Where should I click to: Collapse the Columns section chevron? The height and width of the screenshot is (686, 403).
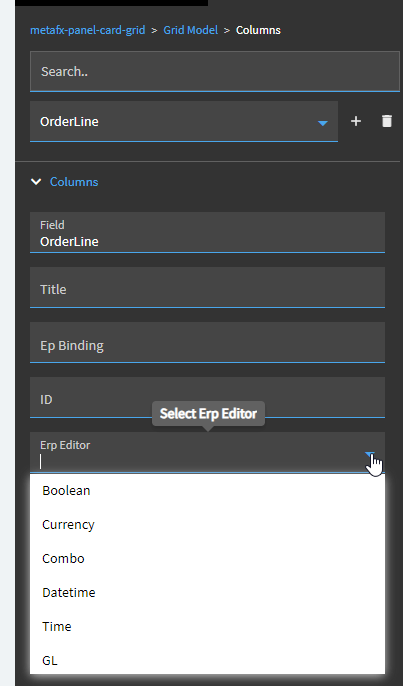36,182
